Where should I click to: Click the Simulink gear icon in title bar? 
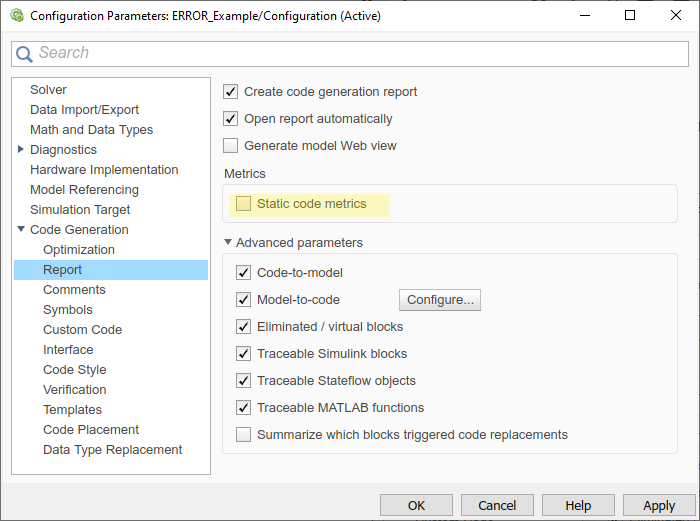coord(16,16)
